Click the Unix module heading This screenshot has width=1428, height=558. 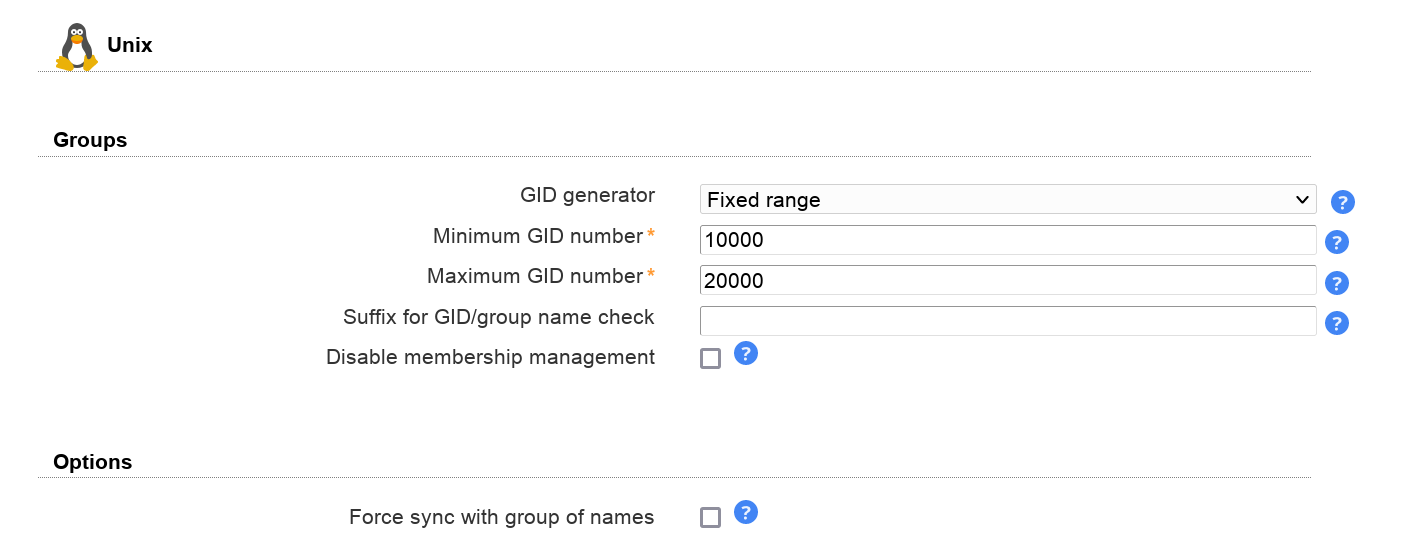coord(130,45)
